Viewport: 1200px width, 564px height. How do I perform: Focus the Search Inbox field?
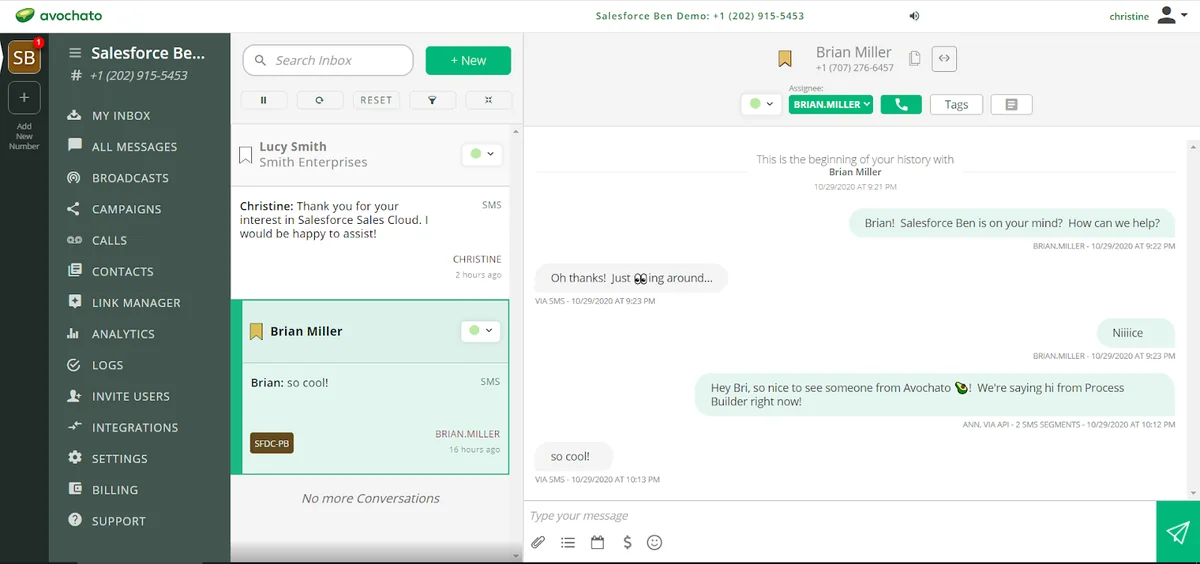[x=328, y=60]
